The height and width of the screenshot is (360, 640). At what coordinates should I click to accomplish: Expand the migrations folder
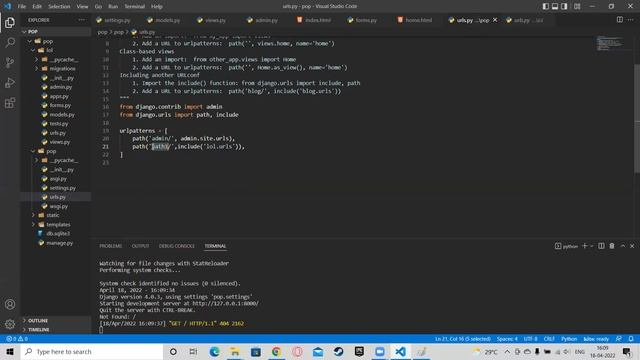[56, 69]
